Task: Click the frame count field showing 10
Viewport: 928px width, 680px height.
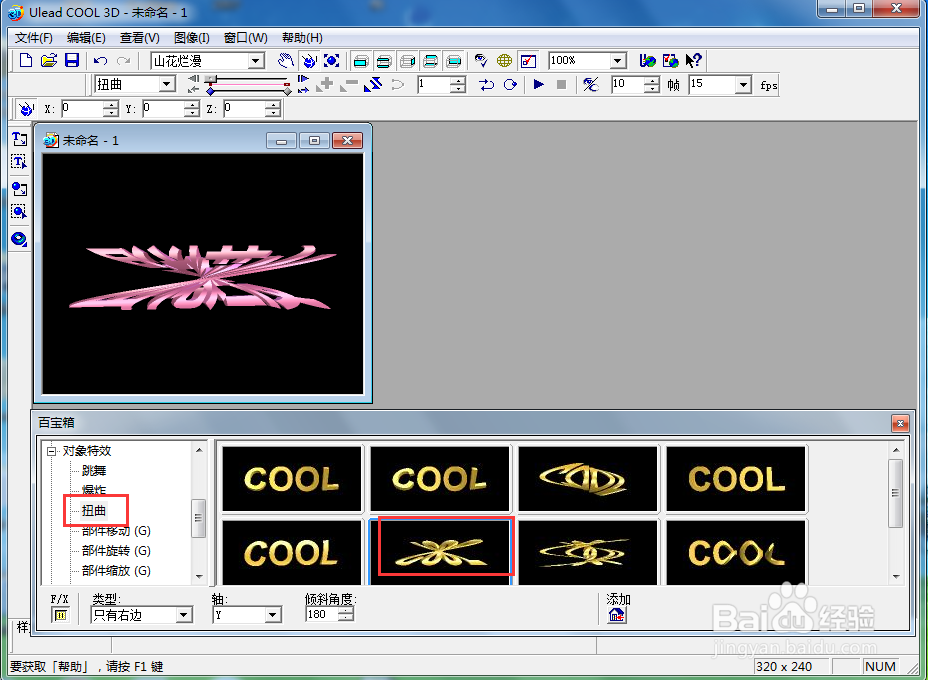Action: (x=628, y=85)
